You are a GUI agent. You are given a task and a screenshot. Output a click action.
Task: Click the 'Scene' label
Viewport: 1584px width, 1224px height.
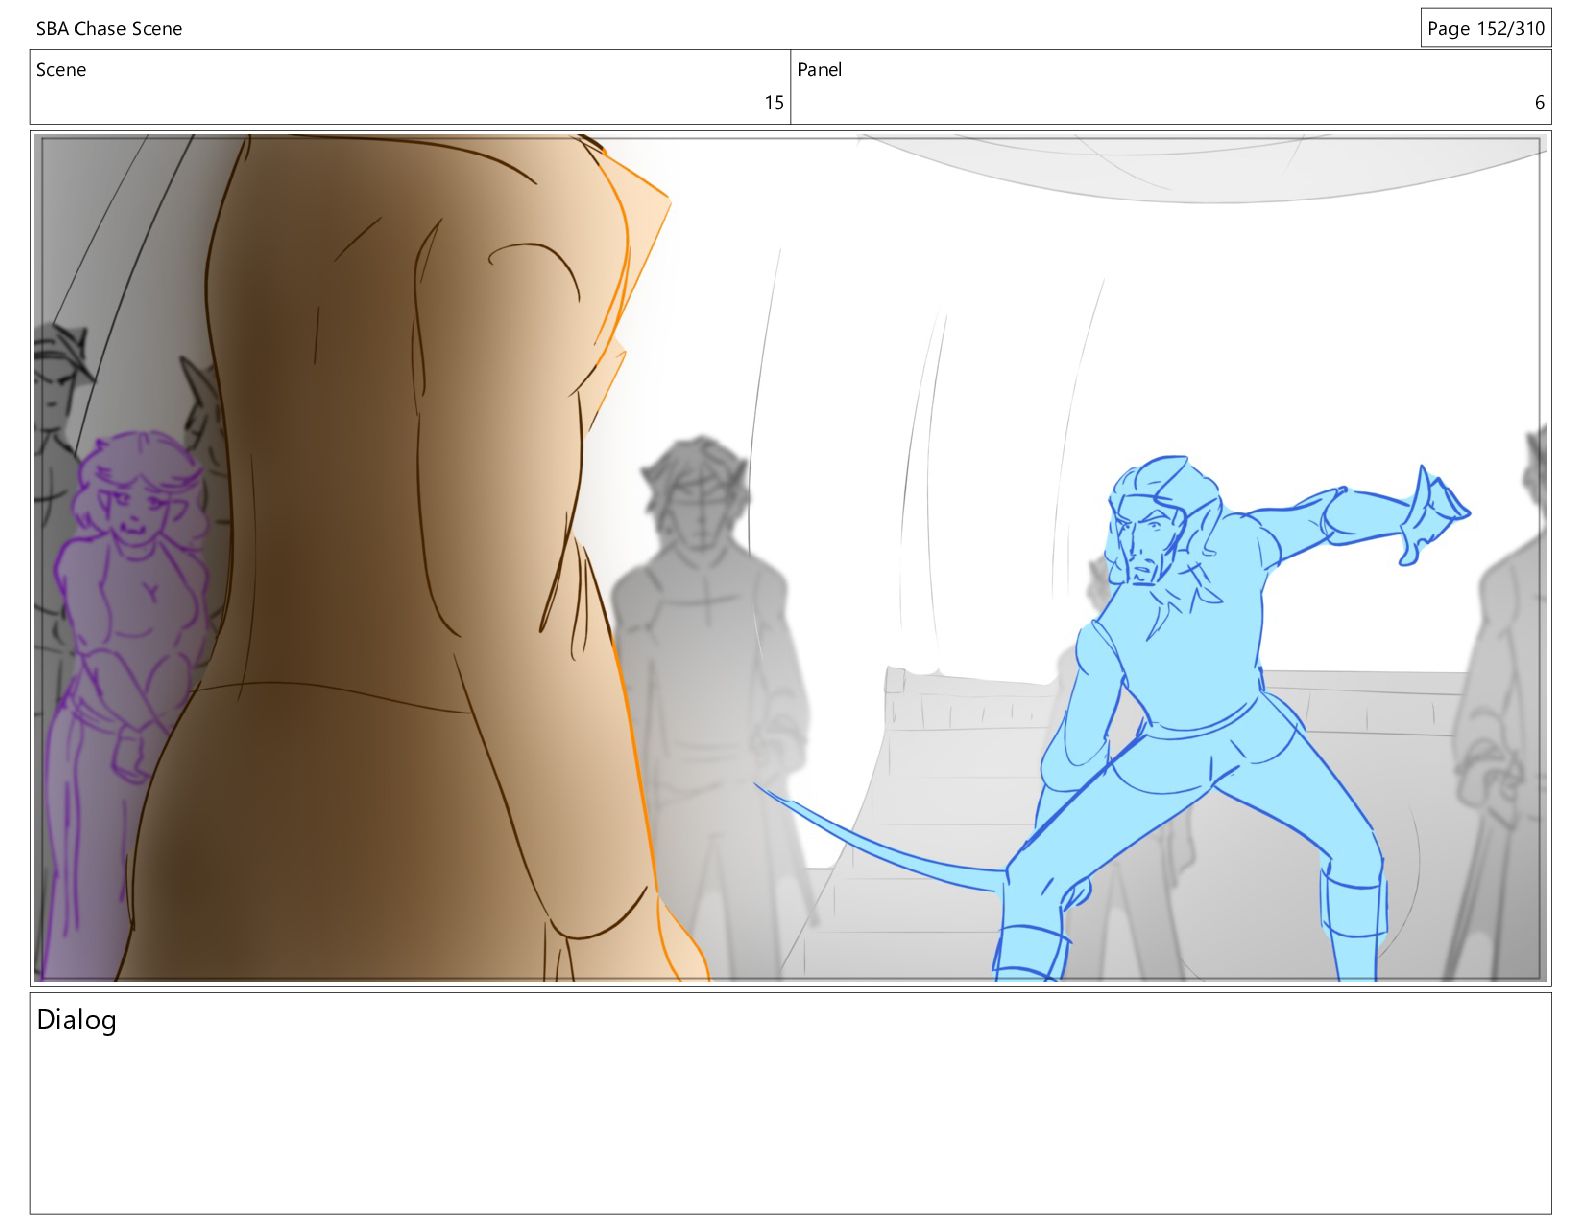[x=61, y=70]
